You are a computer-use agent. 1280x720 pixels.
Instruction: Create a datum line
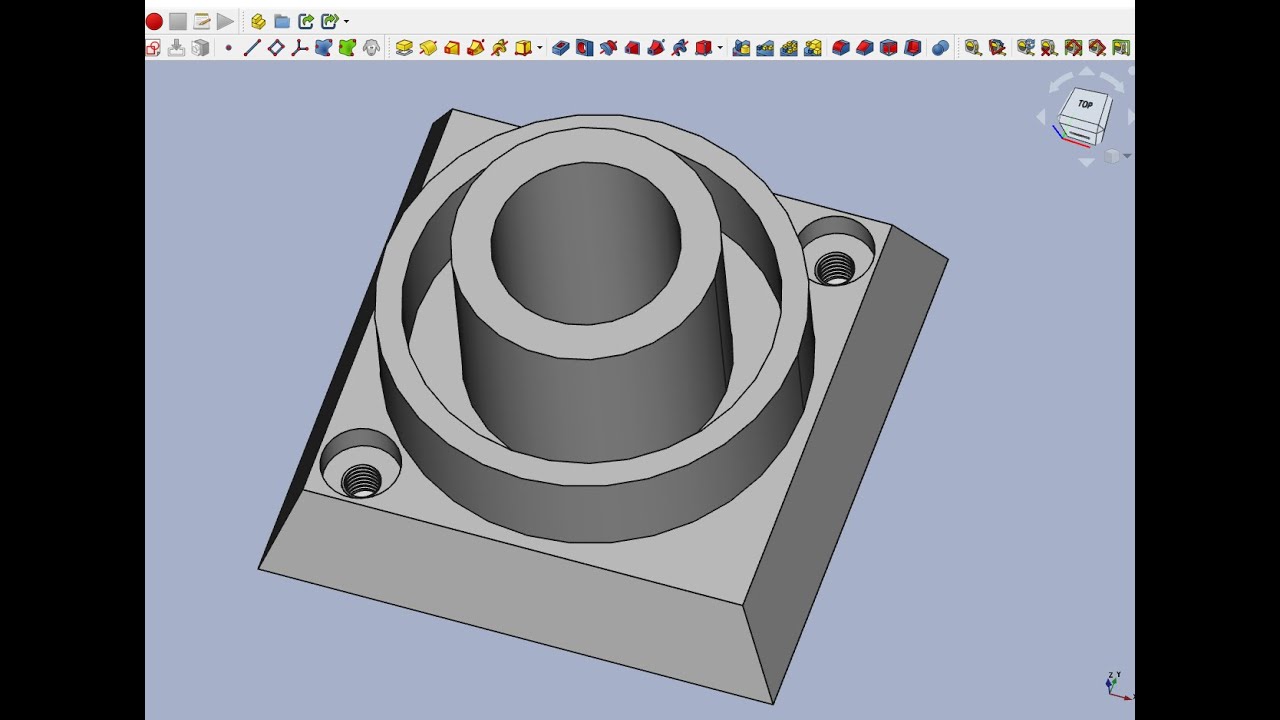pos(252,47)
